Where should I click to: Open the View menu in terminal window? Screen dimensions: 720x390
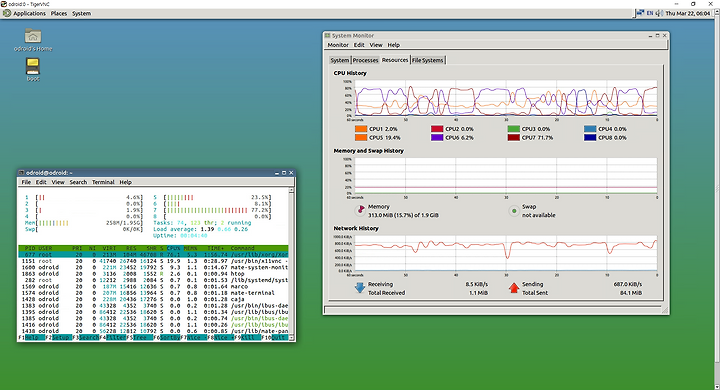58,182
